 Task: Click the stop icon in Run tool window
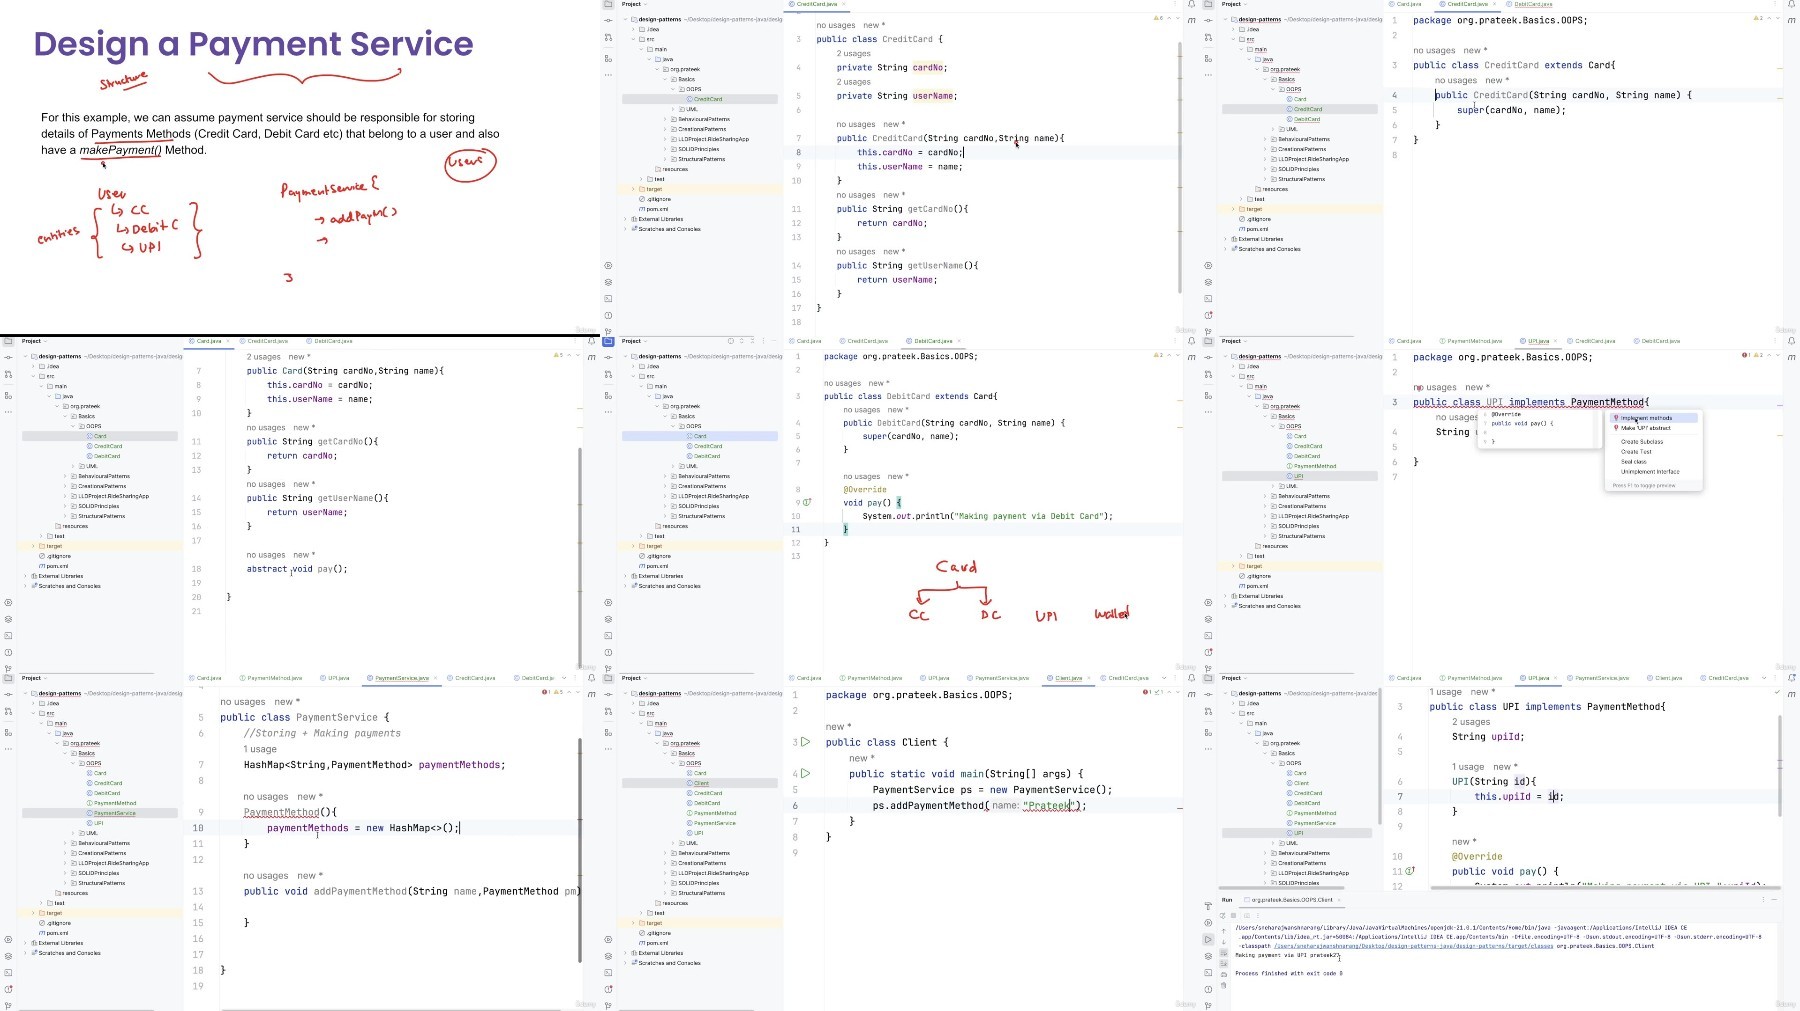point(1234,916)
